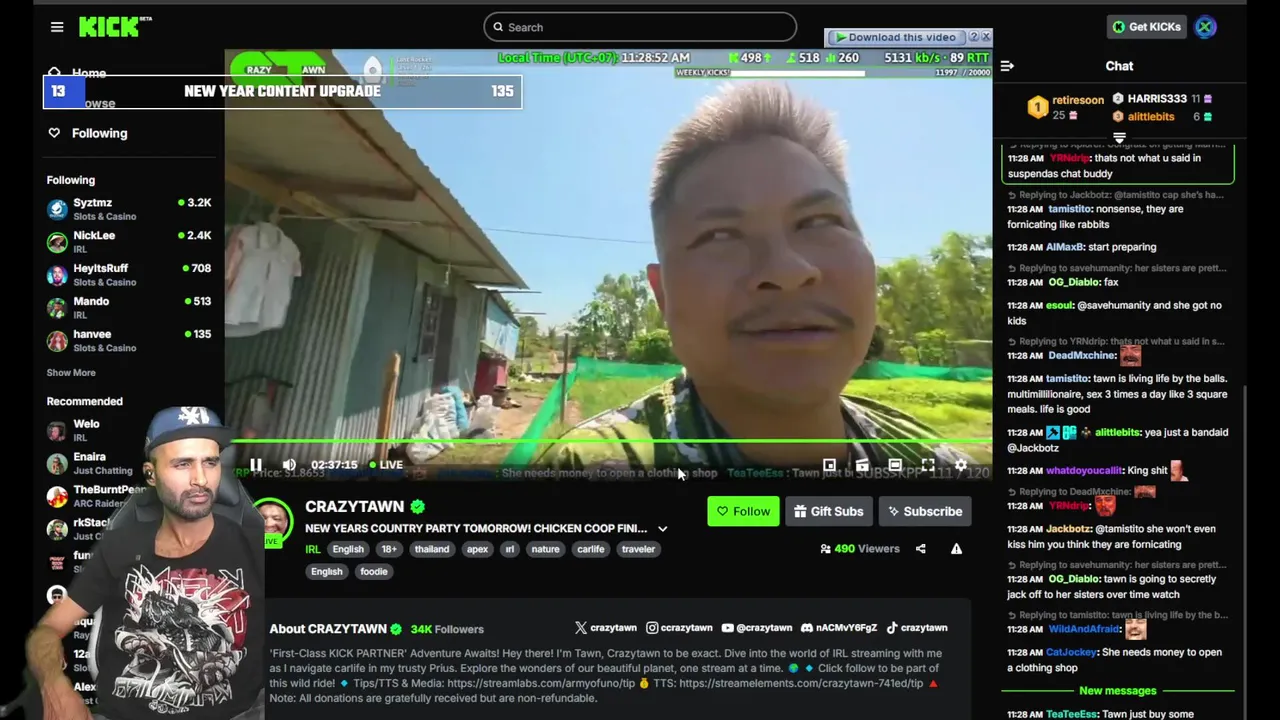The height and width of the screenshot is (720, 1280).
Task: Click CRAZYTAWN channel avatar
Action: point(272,521)
